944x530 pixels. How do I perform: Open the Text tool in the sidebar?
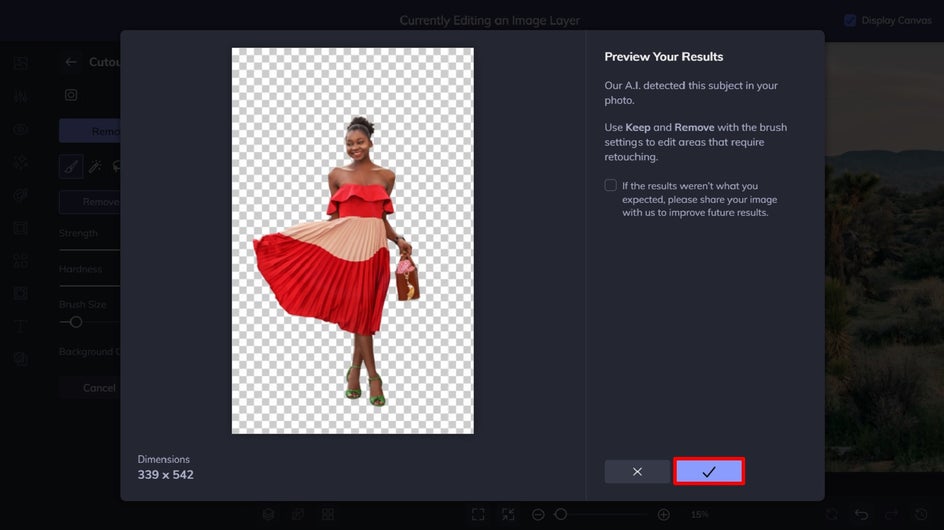[20, 326]
